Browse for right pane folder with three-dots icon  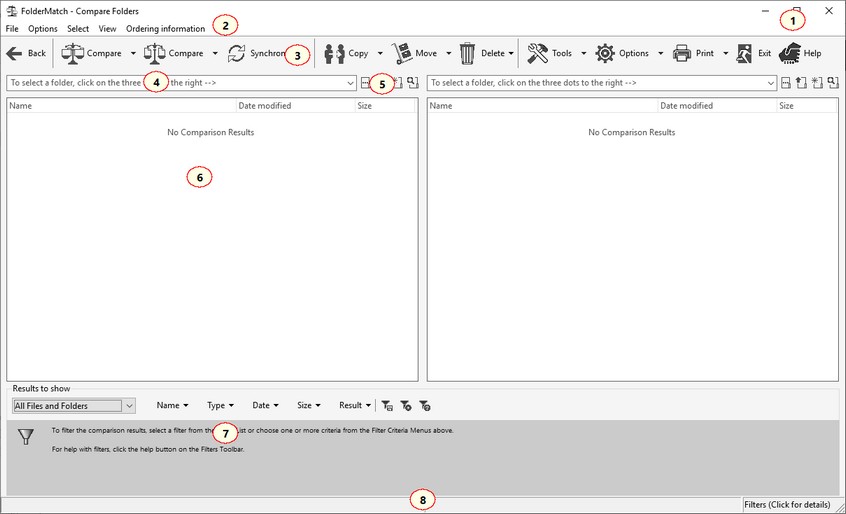(786, 83)
